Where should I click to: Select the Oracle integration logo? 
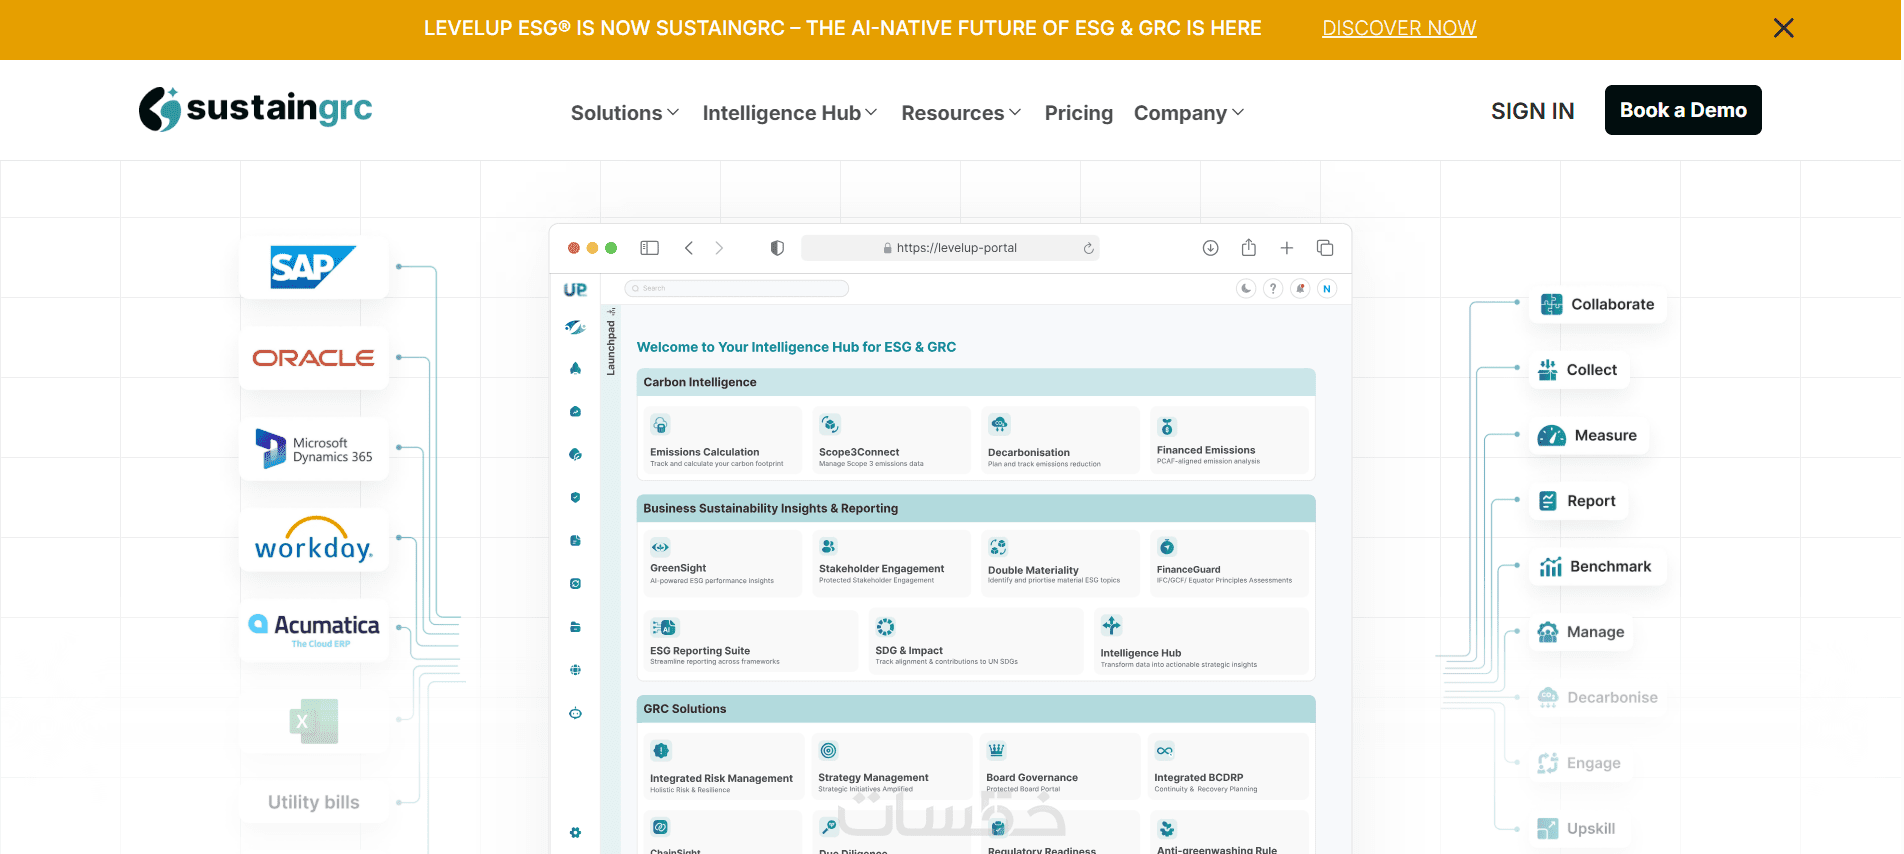(x=313, y=358)
